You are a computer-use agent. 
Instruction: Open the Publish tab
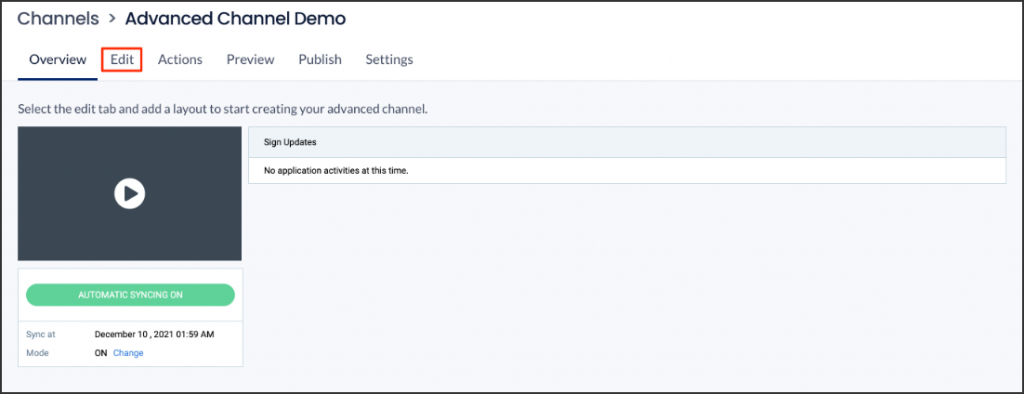(320, 59)
